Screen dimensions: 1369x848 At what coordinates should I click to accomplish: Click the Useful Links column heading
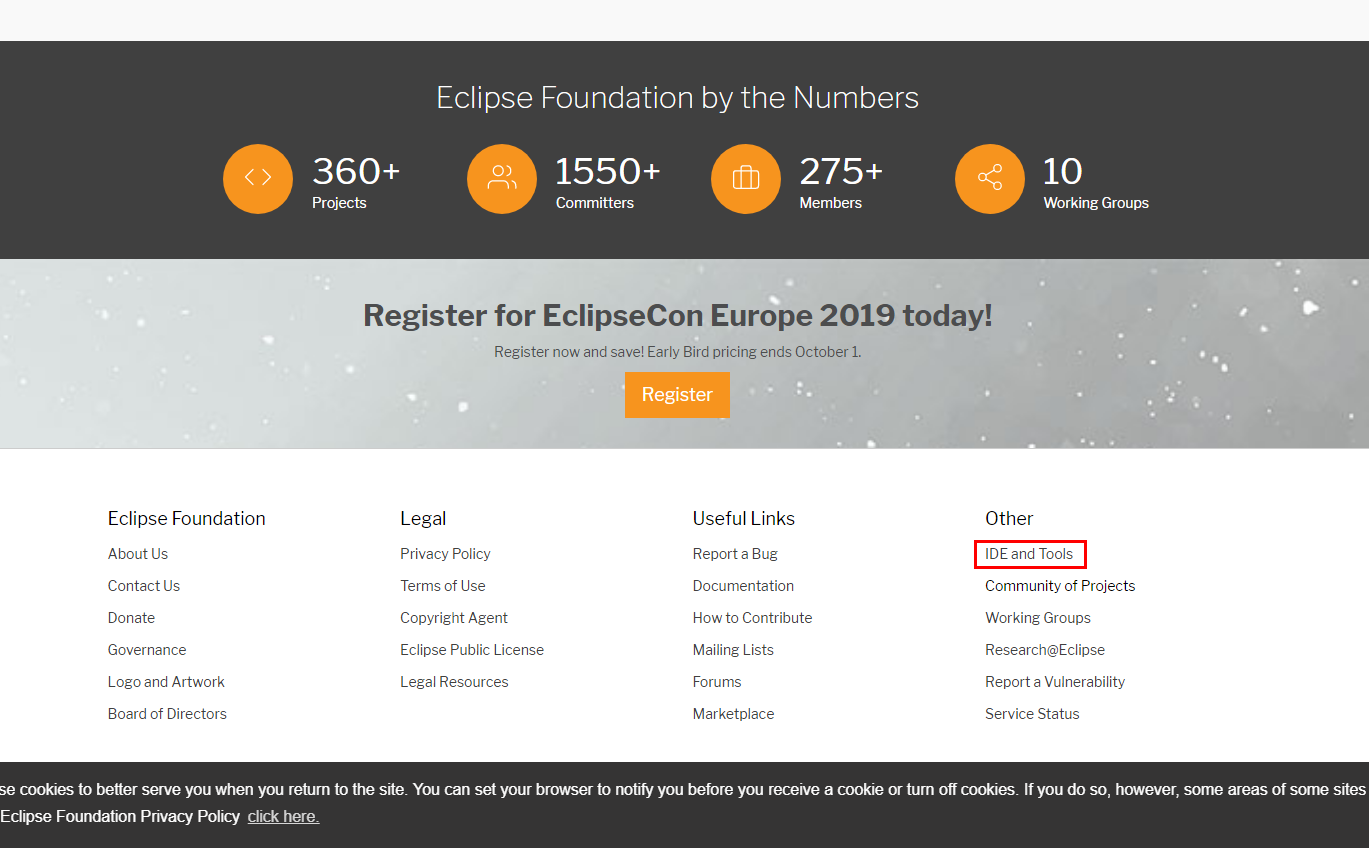point(744,518)
